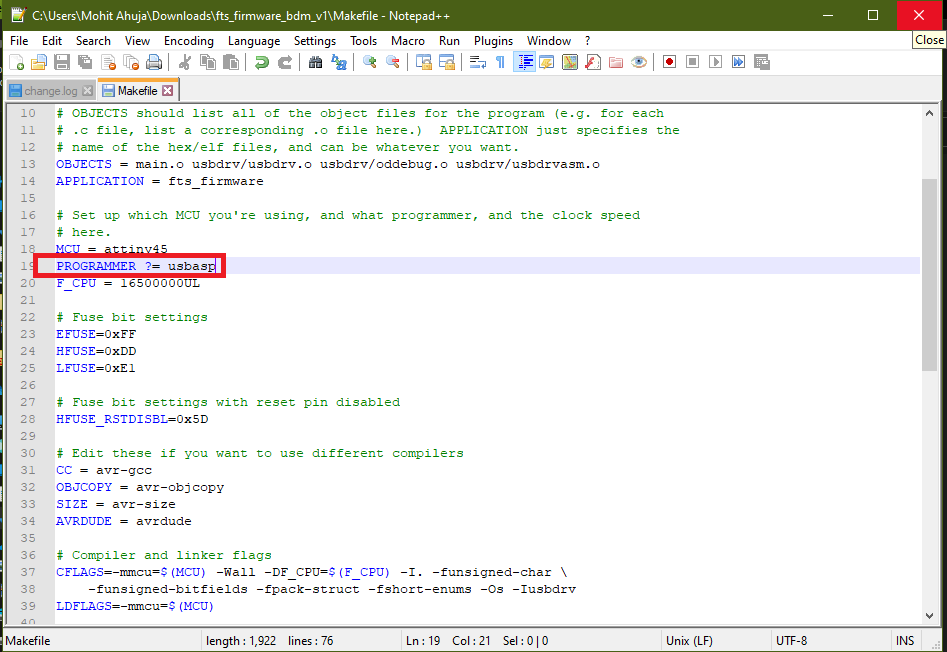Undo the last edit via toolbar

click(262, 62)
